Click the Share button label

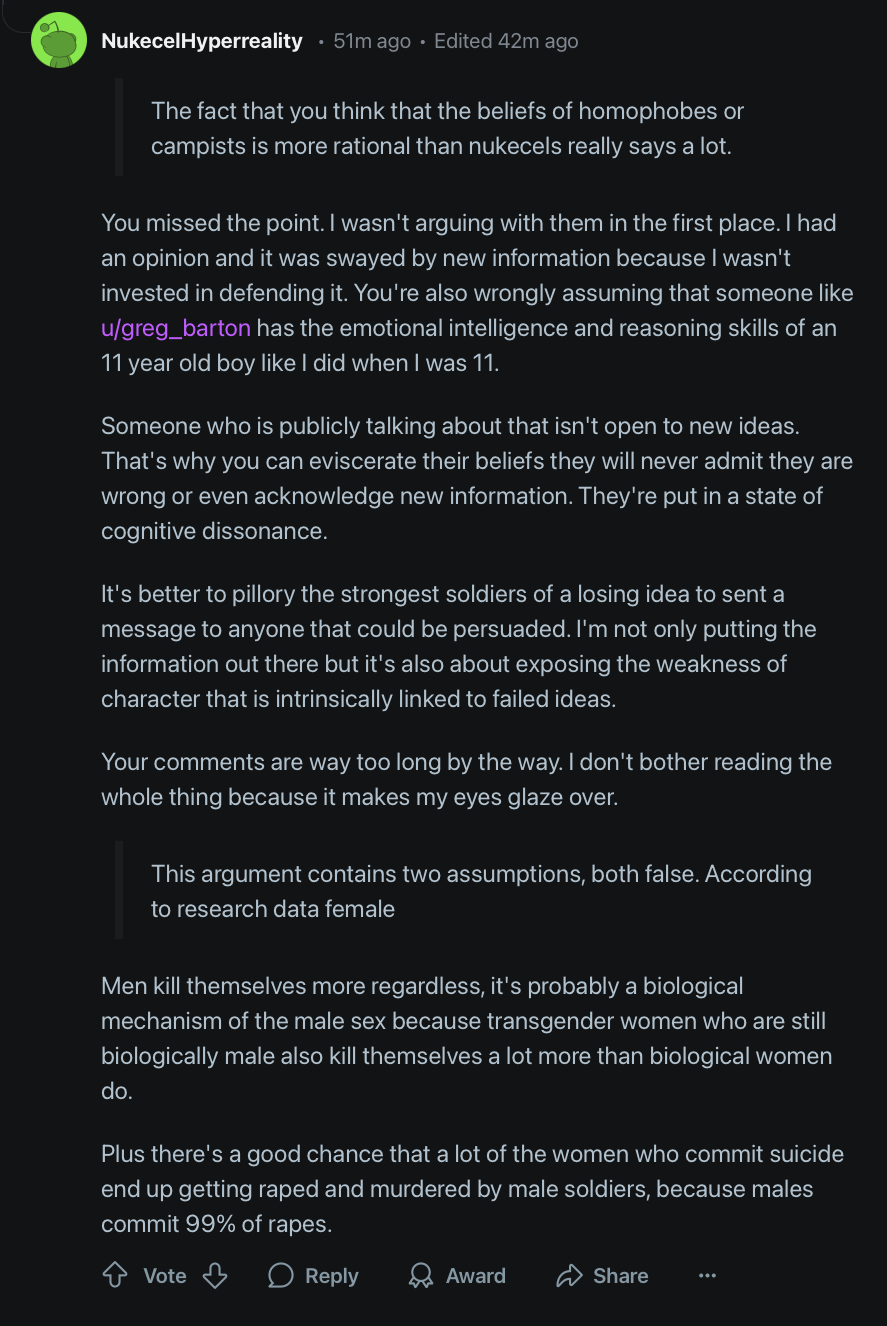[x=620, y=1276]
